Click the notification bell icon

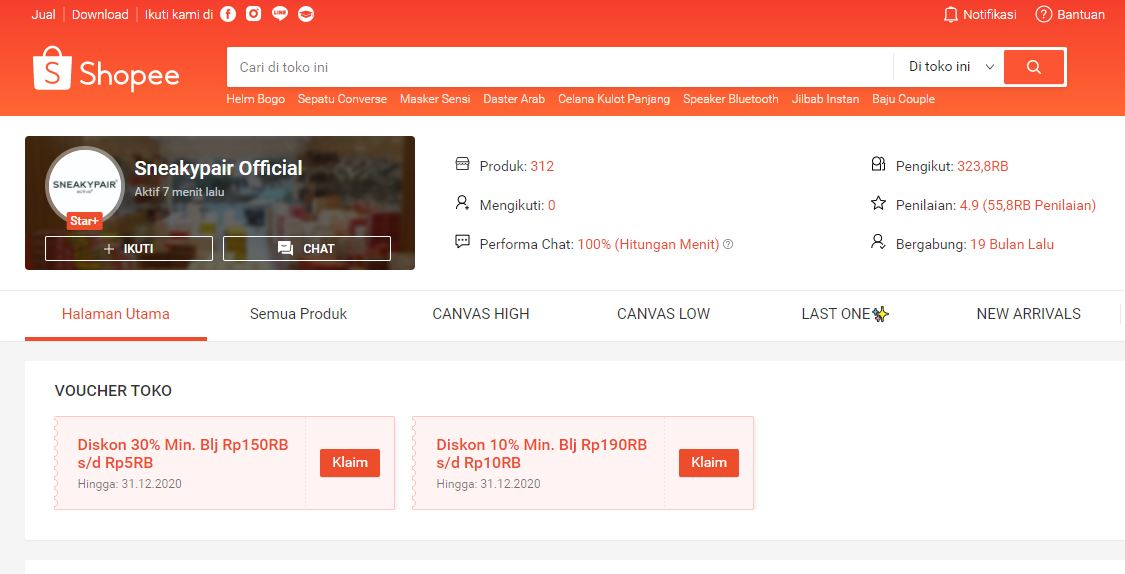pos(951,14)
